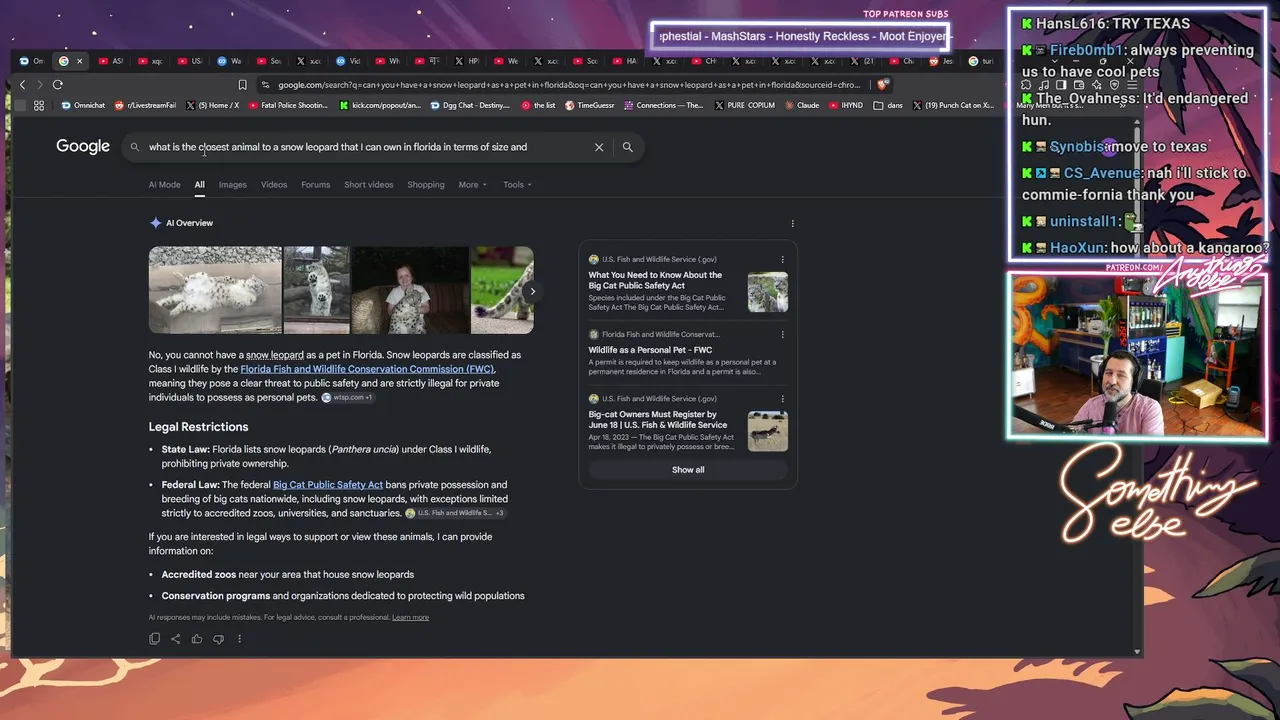Open the Brave shields icon in address bar
The height and width of the screenshot is (720, 1280).
[881, 85]
